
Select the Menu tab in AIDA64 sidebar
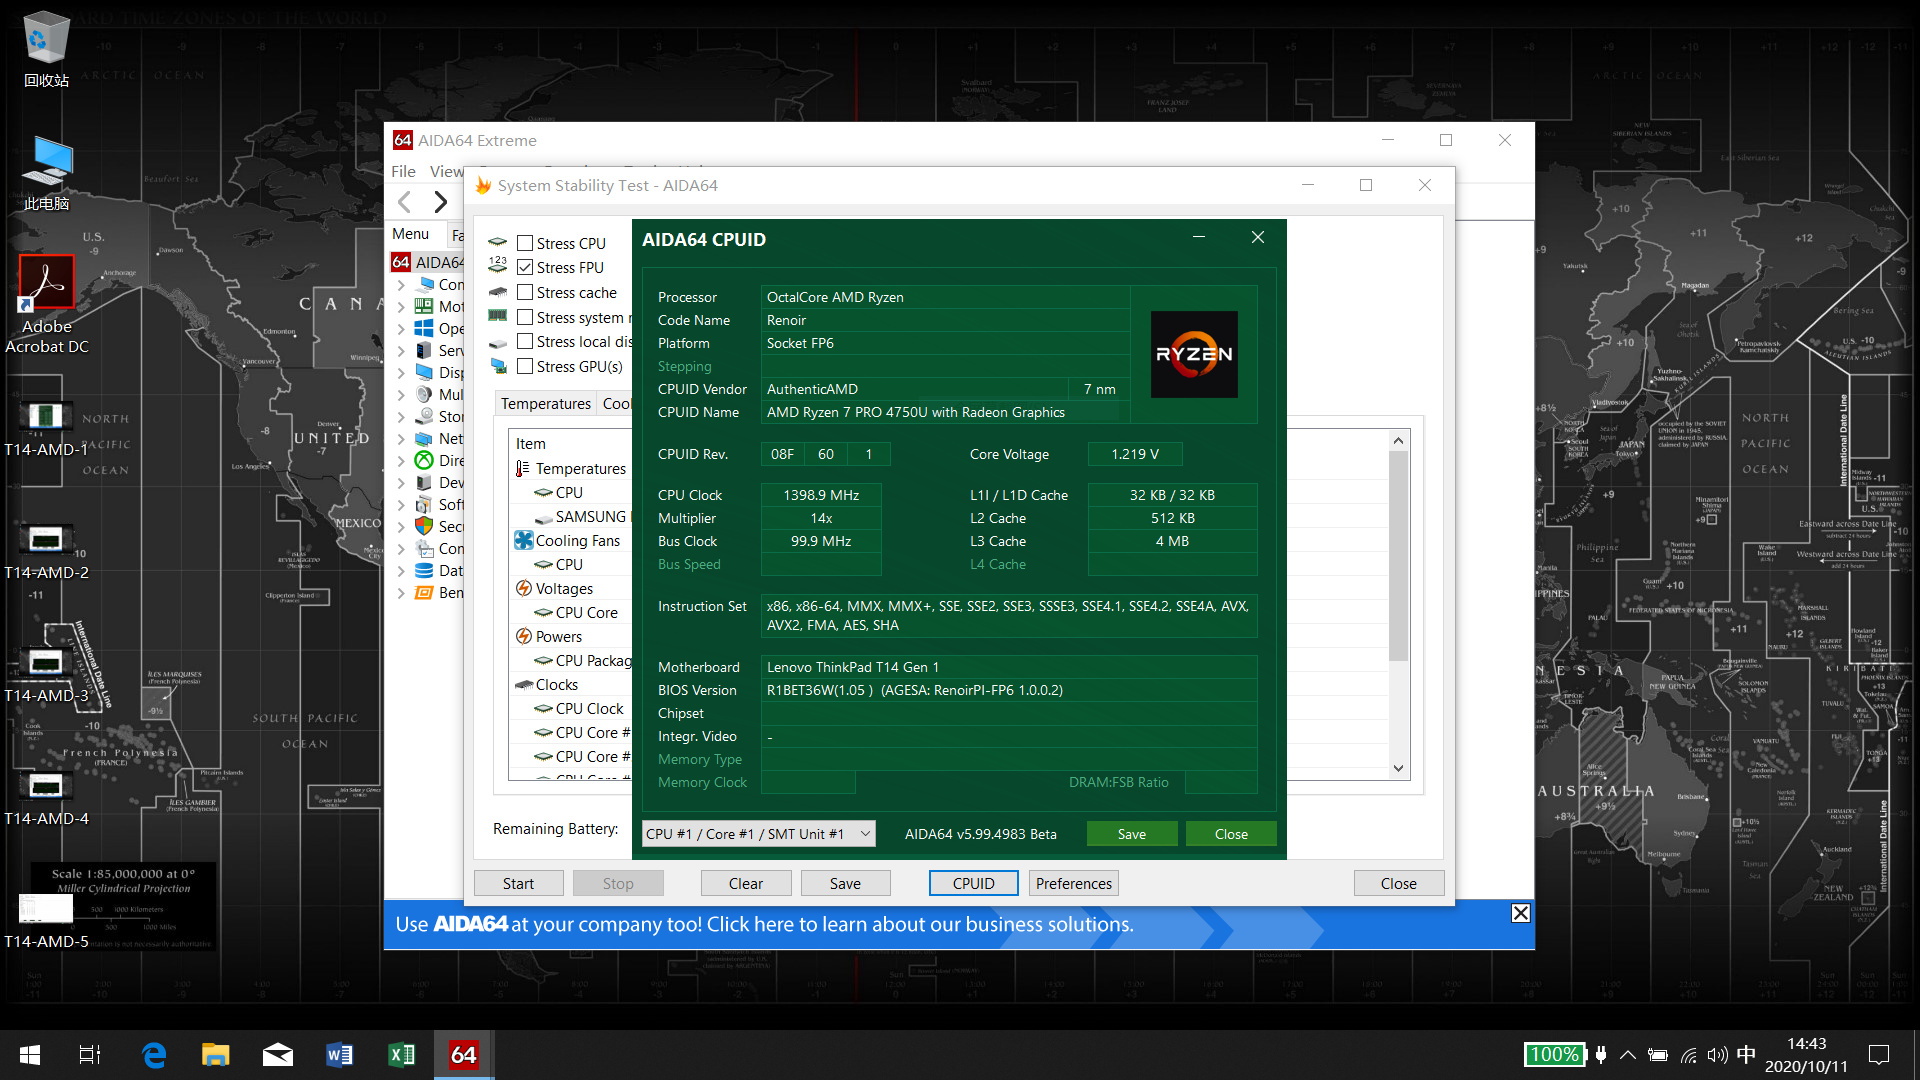pyautogui.click(x=410, y=234)
